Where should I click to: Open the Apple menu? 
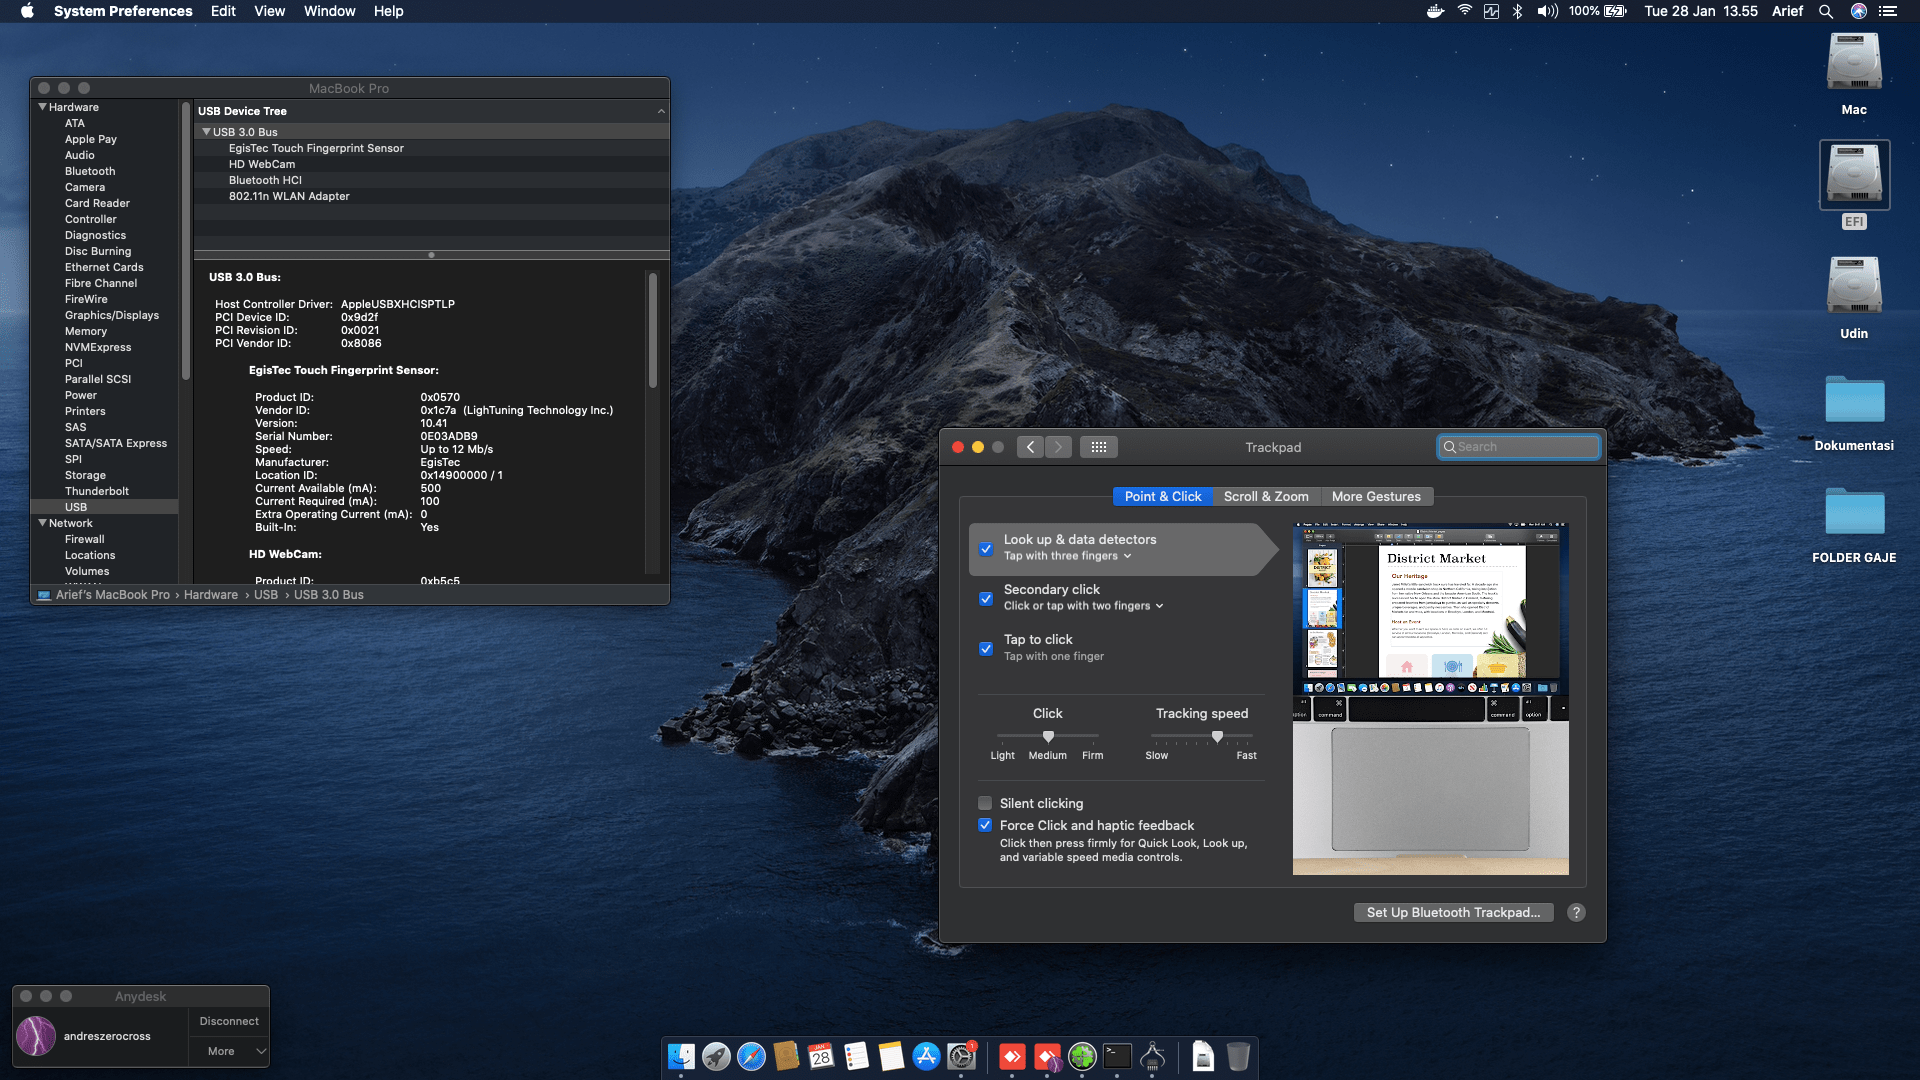(x=27, y=11)
